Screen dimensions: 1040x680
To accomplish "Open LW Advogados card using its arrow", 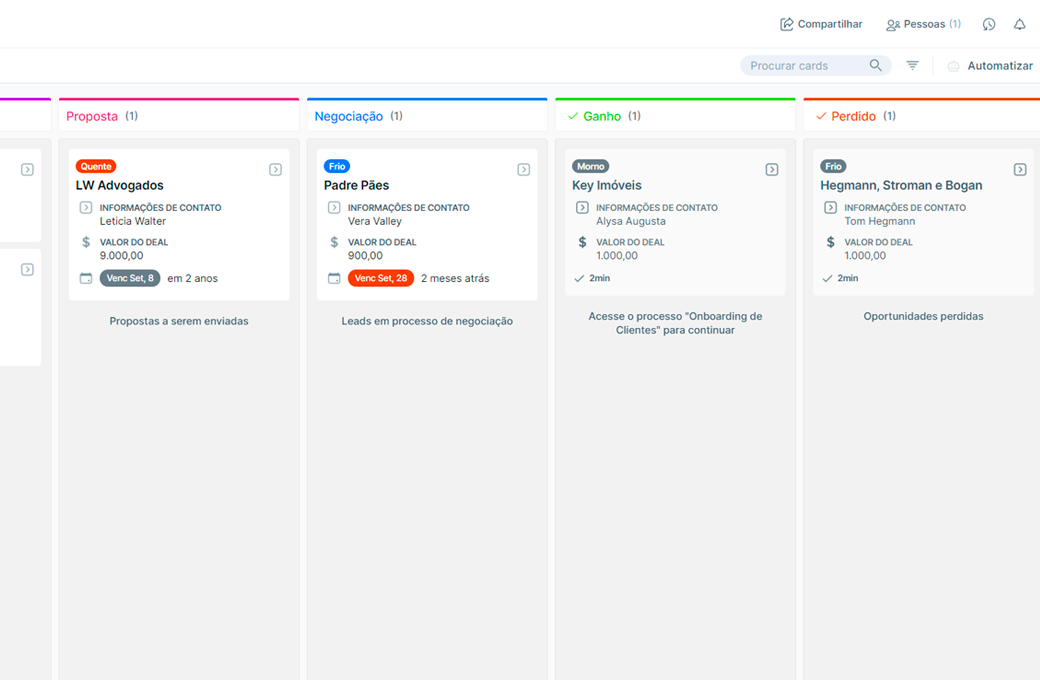I will pyautogui.click(x=275, y=169).
